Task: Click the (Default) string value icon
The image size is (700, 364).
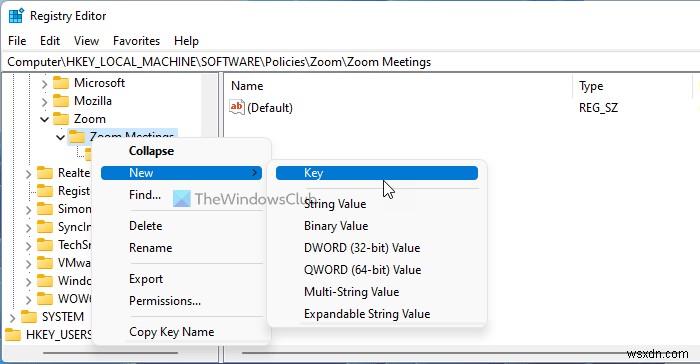Action: (237, 107)
